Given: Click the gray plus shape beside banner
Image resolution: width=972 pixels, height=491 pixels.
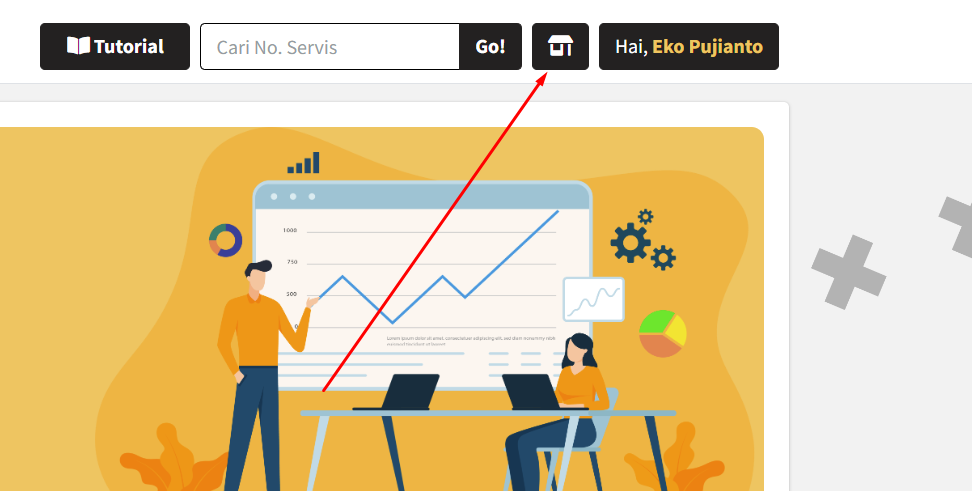Looking at the screenshot, I should (849, 272).
